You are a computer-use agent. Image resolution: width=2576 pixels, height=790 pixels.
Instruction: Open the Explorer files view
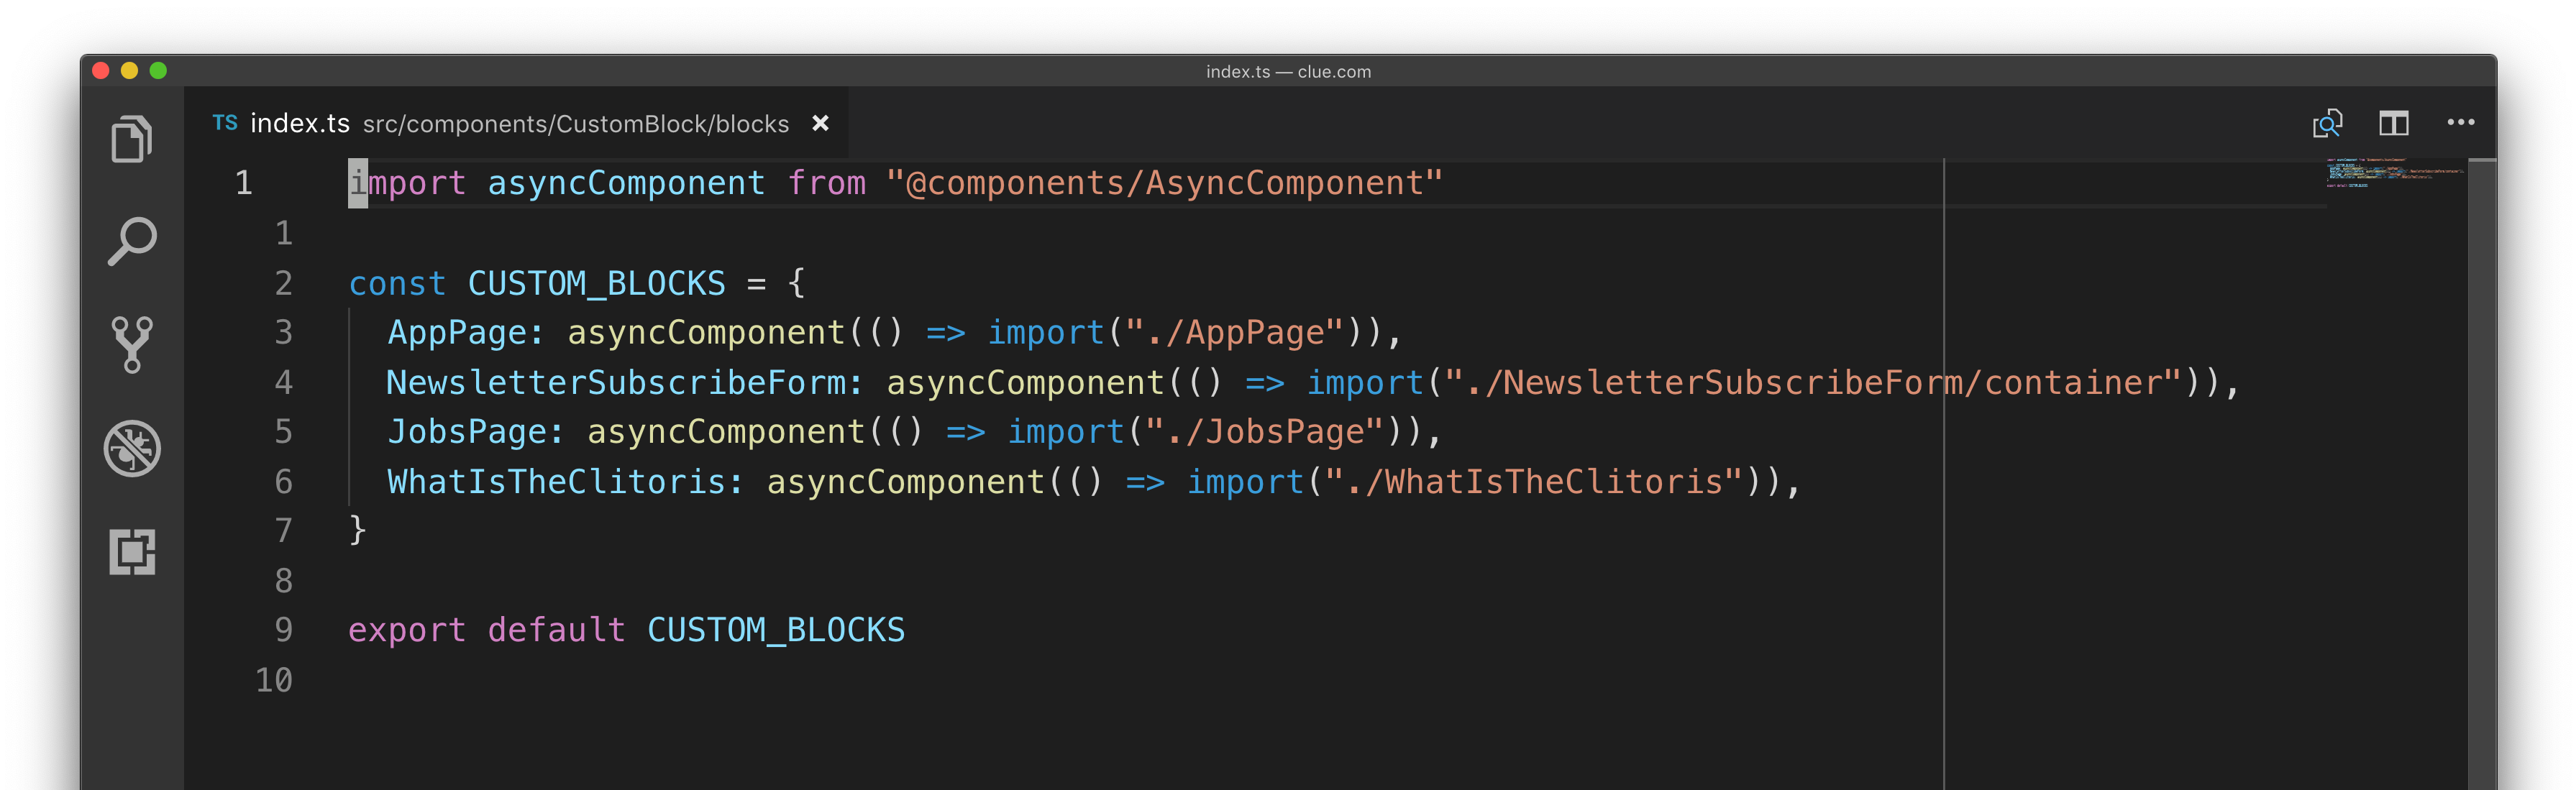point(131,139)
